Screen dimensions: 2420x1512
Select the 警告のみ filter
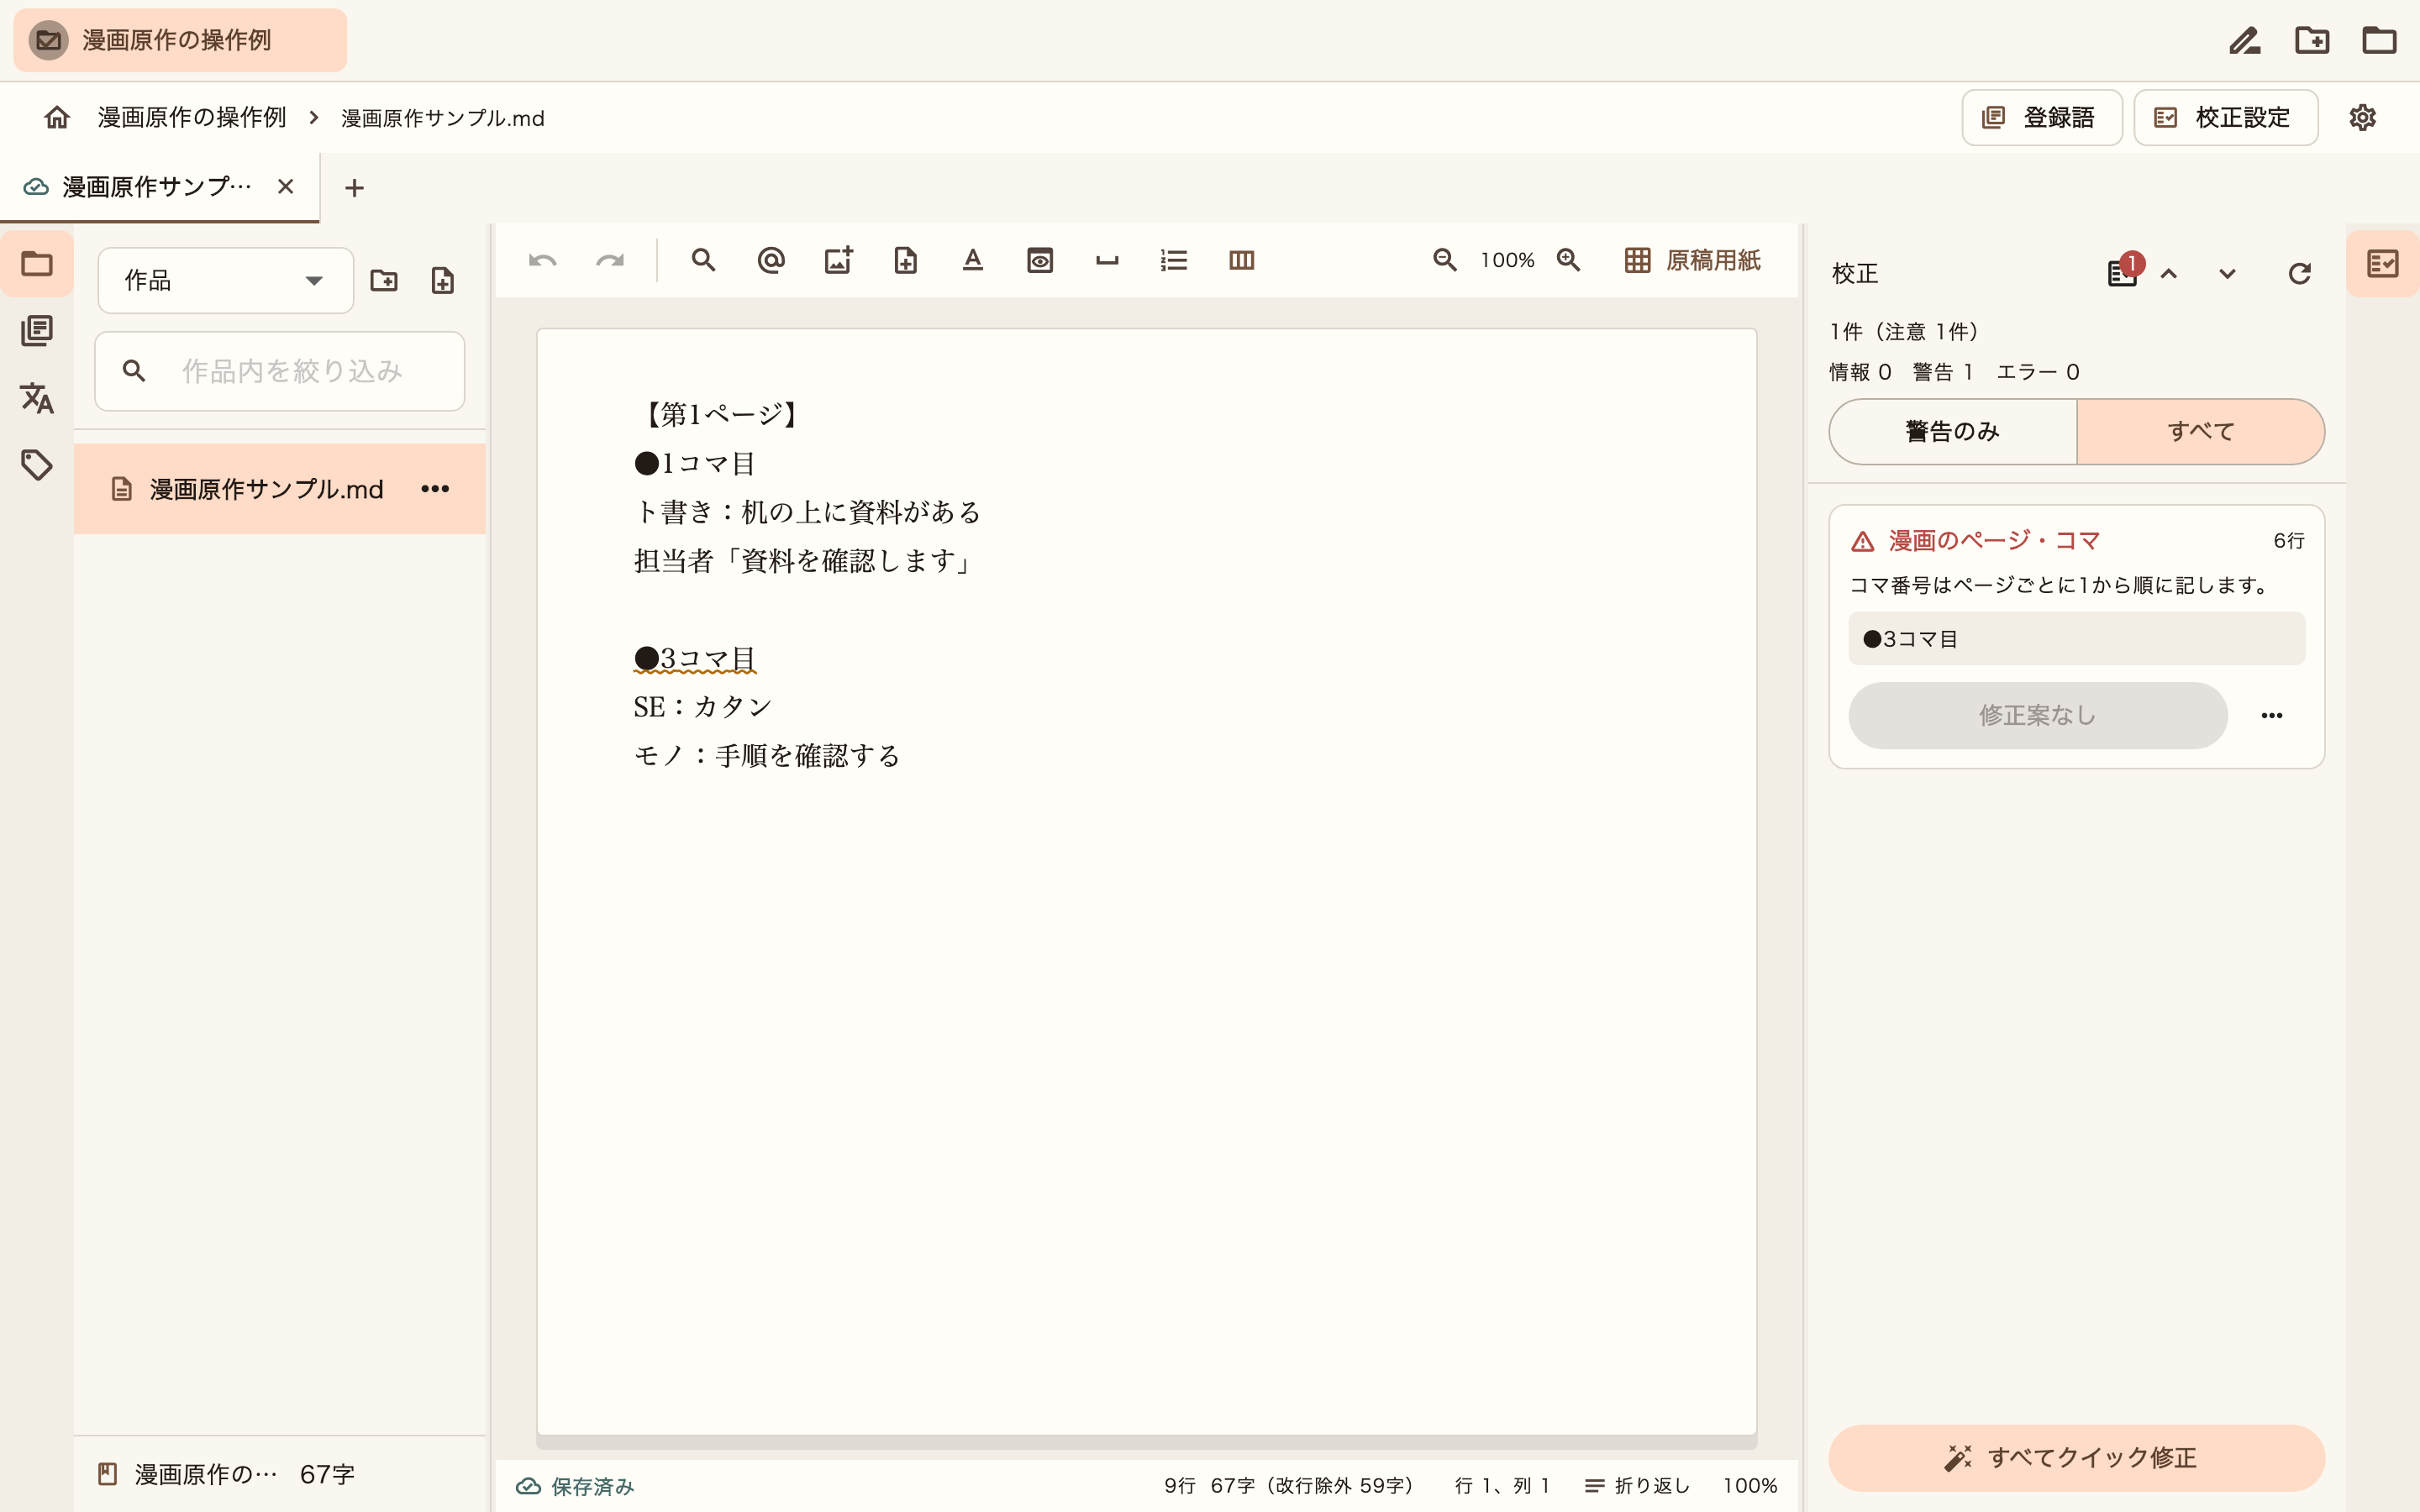coord(1953,431)
